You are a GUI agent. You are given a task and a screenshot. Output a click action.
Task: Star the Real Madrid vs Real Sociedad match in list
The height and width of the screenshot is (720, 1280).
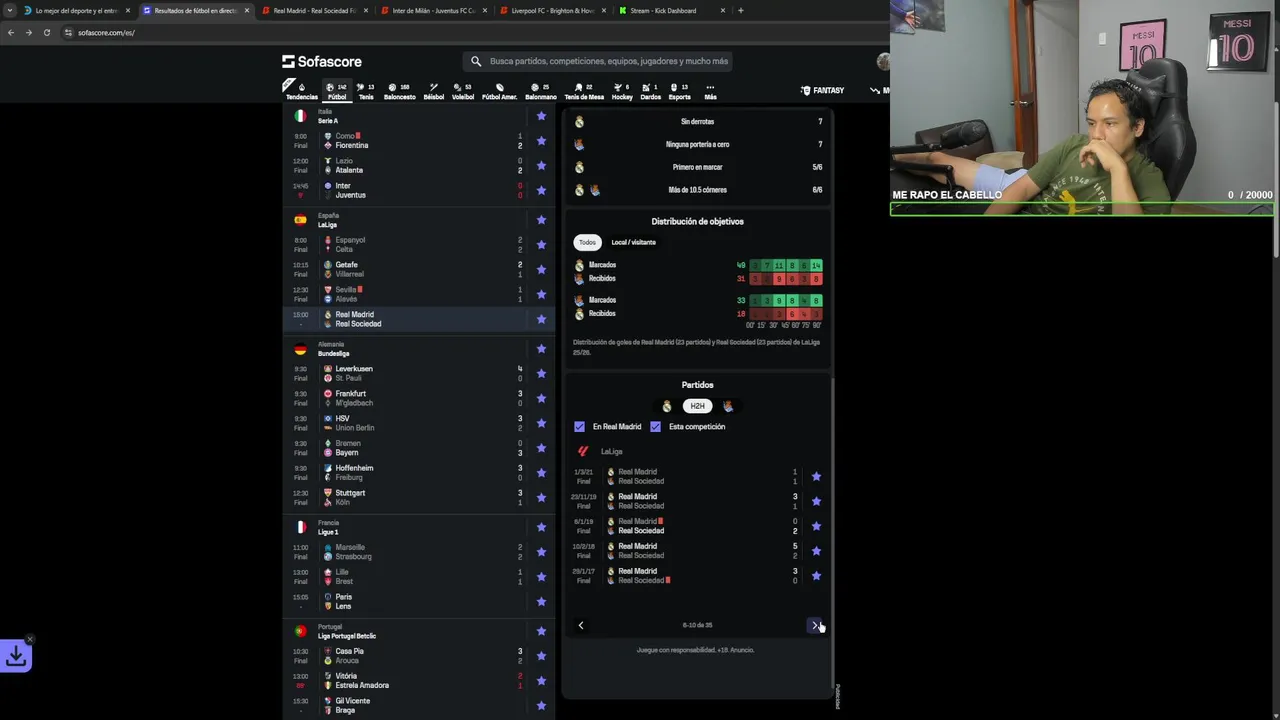pos(541,319)
